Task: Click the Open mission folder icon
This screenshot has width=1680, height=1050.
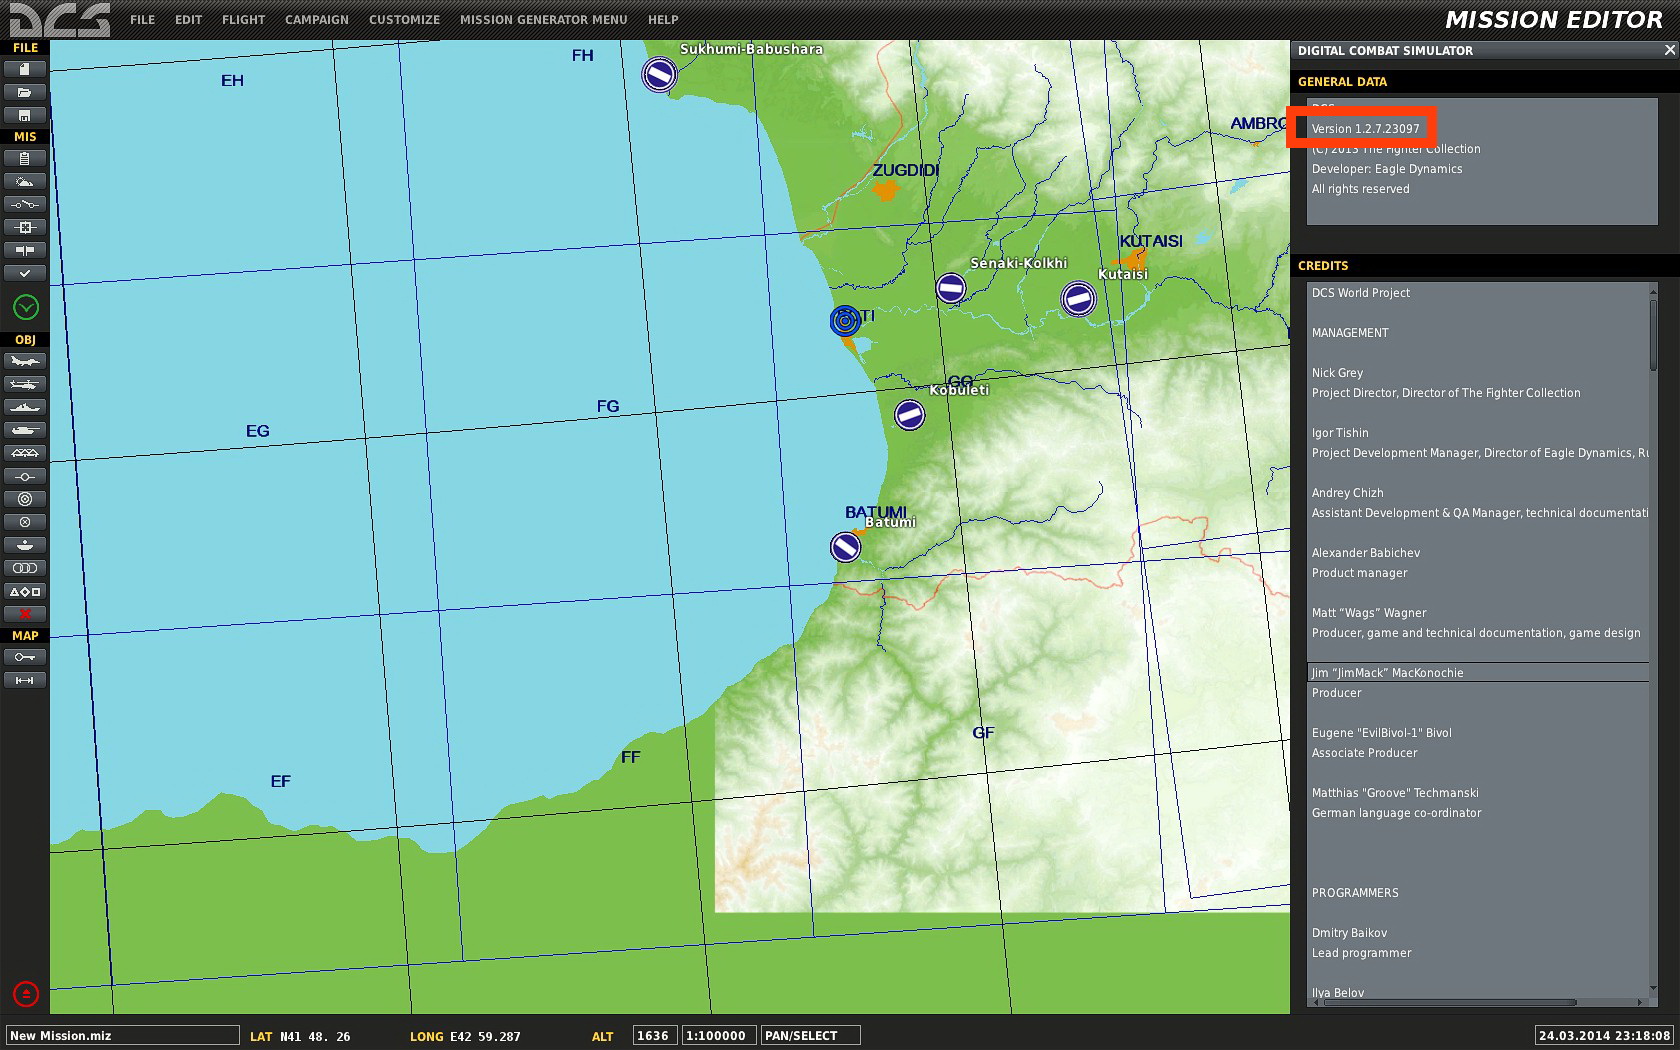Action: (25, 92)
